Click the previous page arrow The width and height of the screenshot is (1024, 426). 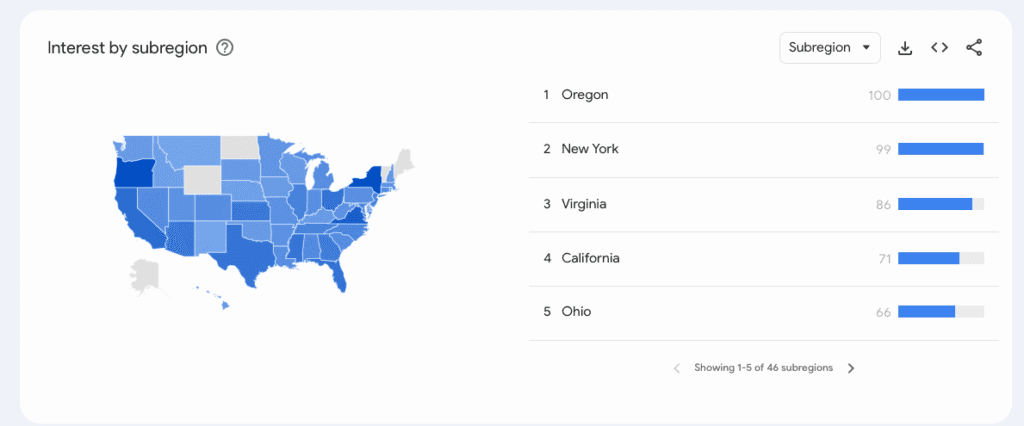(677, 368)
